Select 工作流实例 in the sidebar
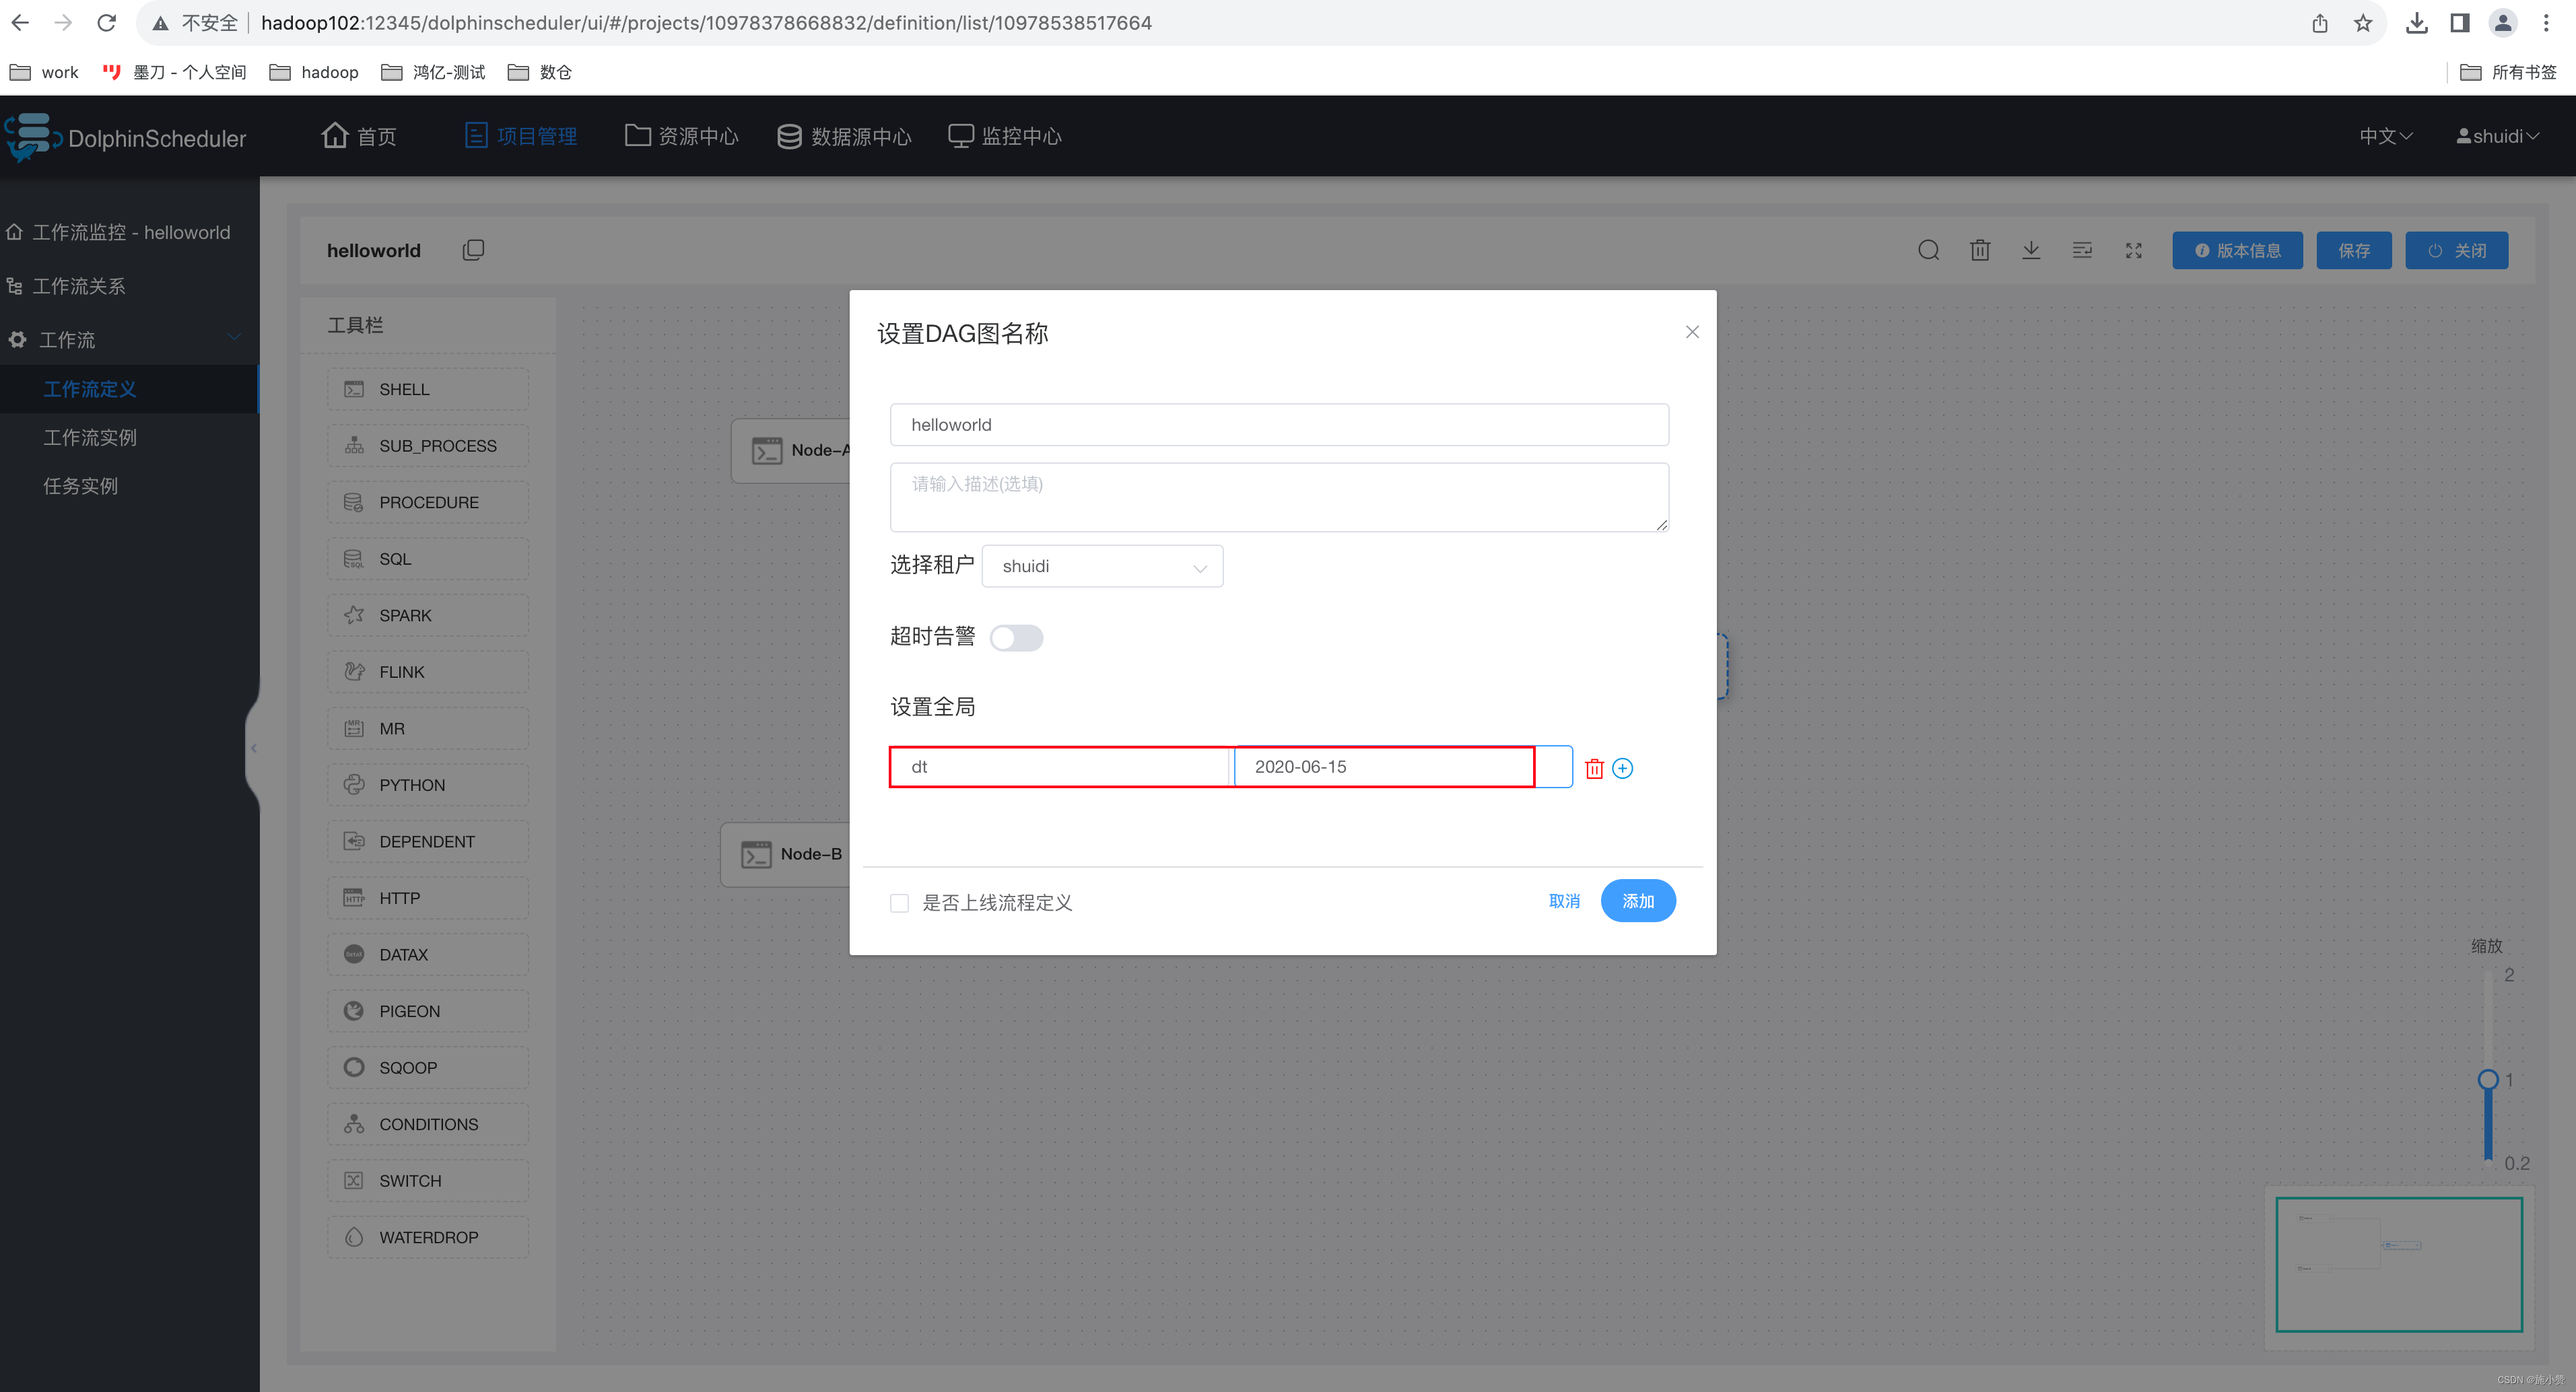Viewport: 2576px width, 1392px height. 90,437
